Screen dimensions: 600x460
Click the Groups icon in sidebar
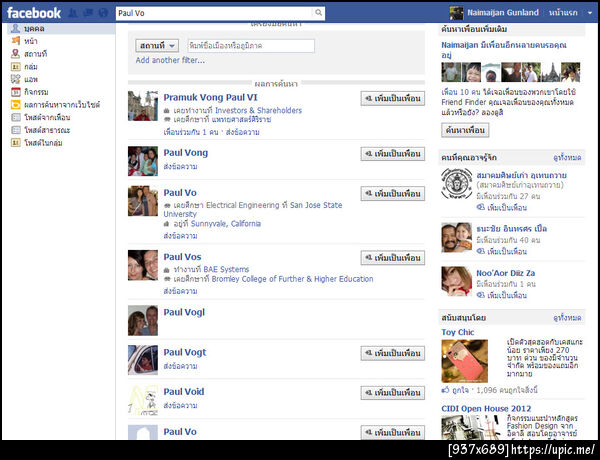[16, 67]
